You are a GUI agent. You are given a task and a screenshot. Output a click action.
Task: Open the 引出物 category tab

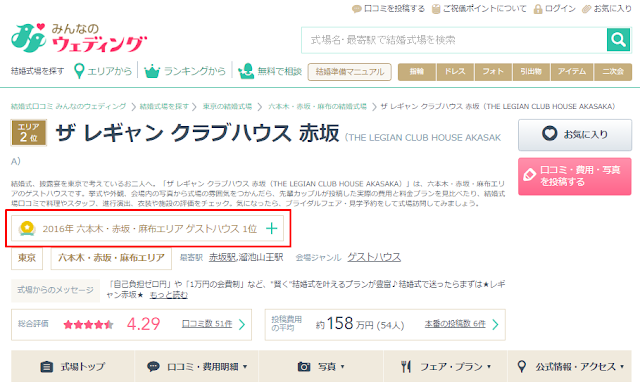(531, 72)
